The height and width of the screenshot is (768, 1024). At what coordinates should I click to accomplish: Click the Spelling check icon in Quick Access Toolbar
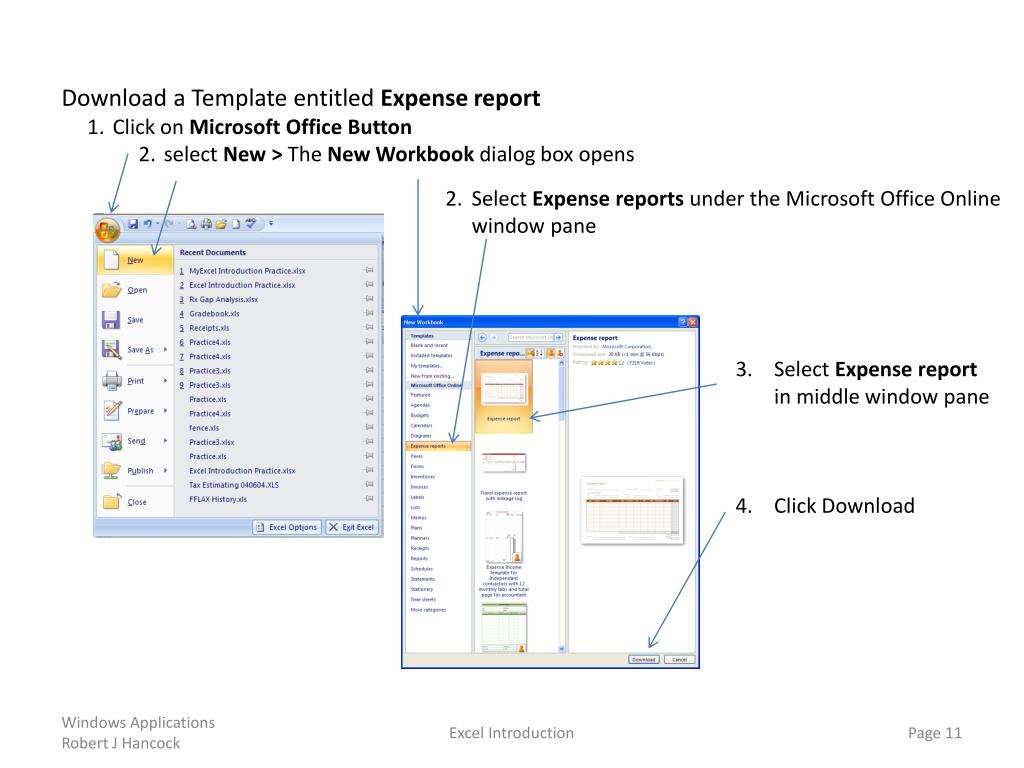coord(251,224)
